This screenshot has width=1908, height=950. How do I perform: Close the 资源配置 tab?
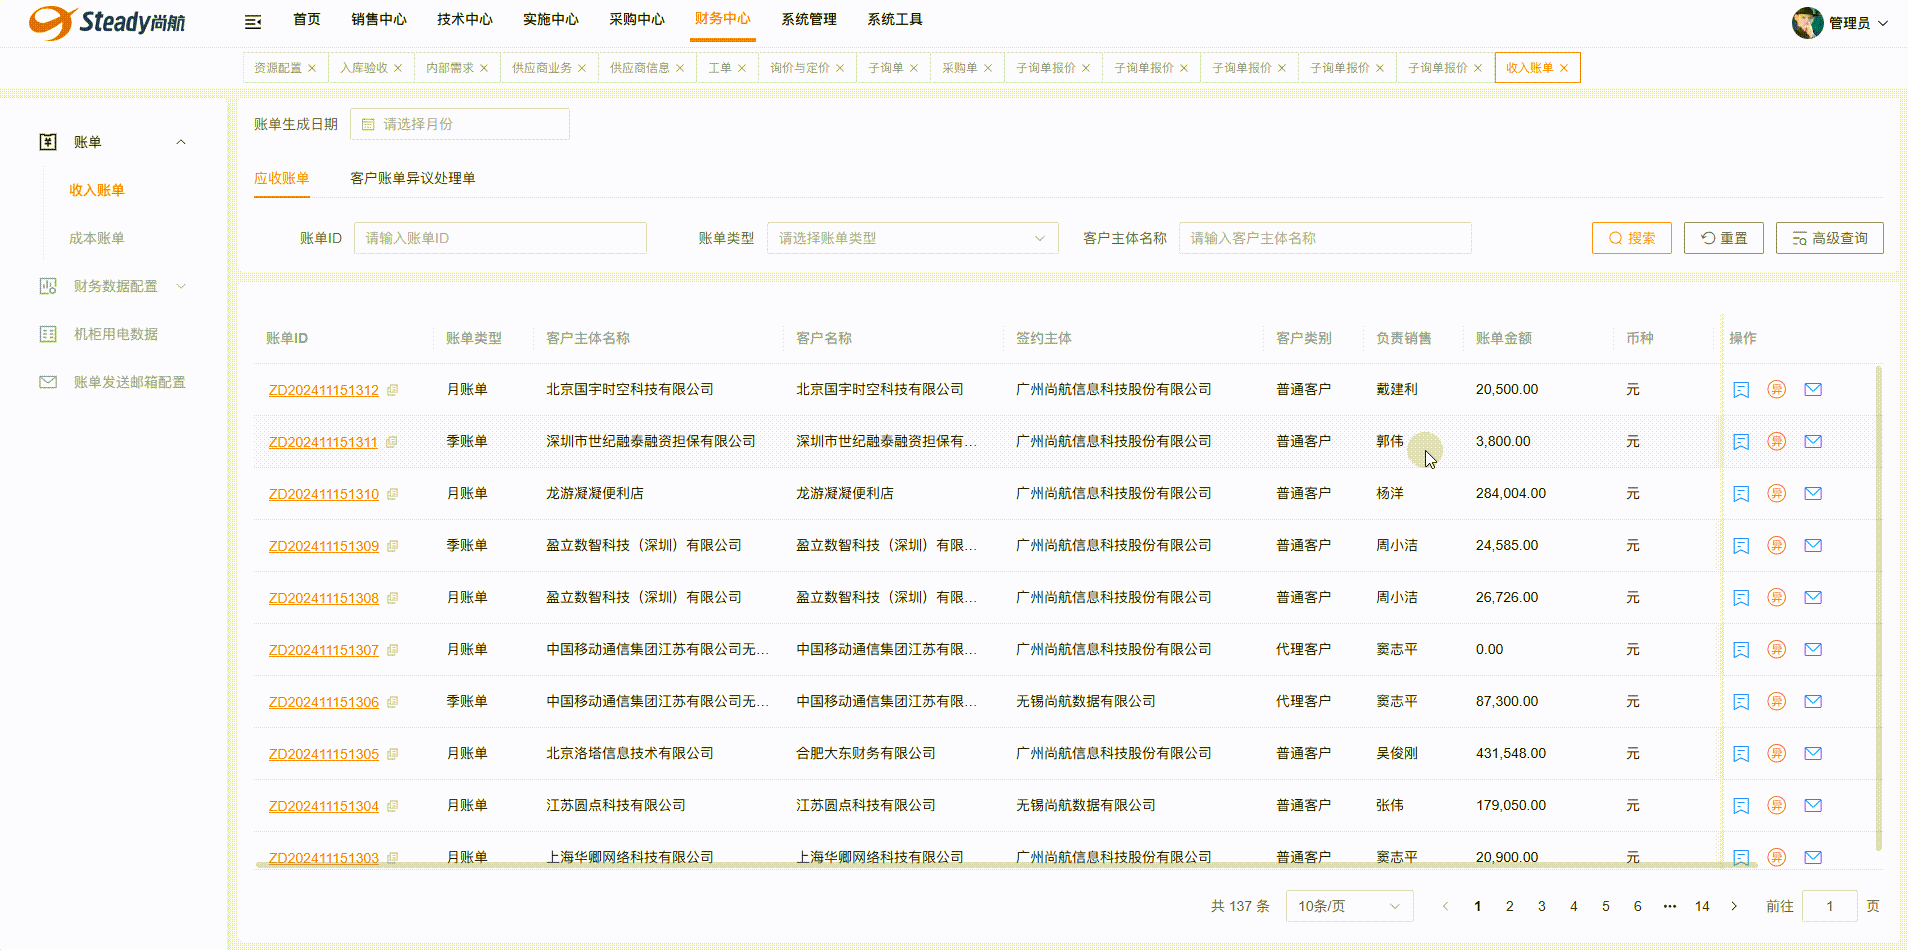click(312, 68)
